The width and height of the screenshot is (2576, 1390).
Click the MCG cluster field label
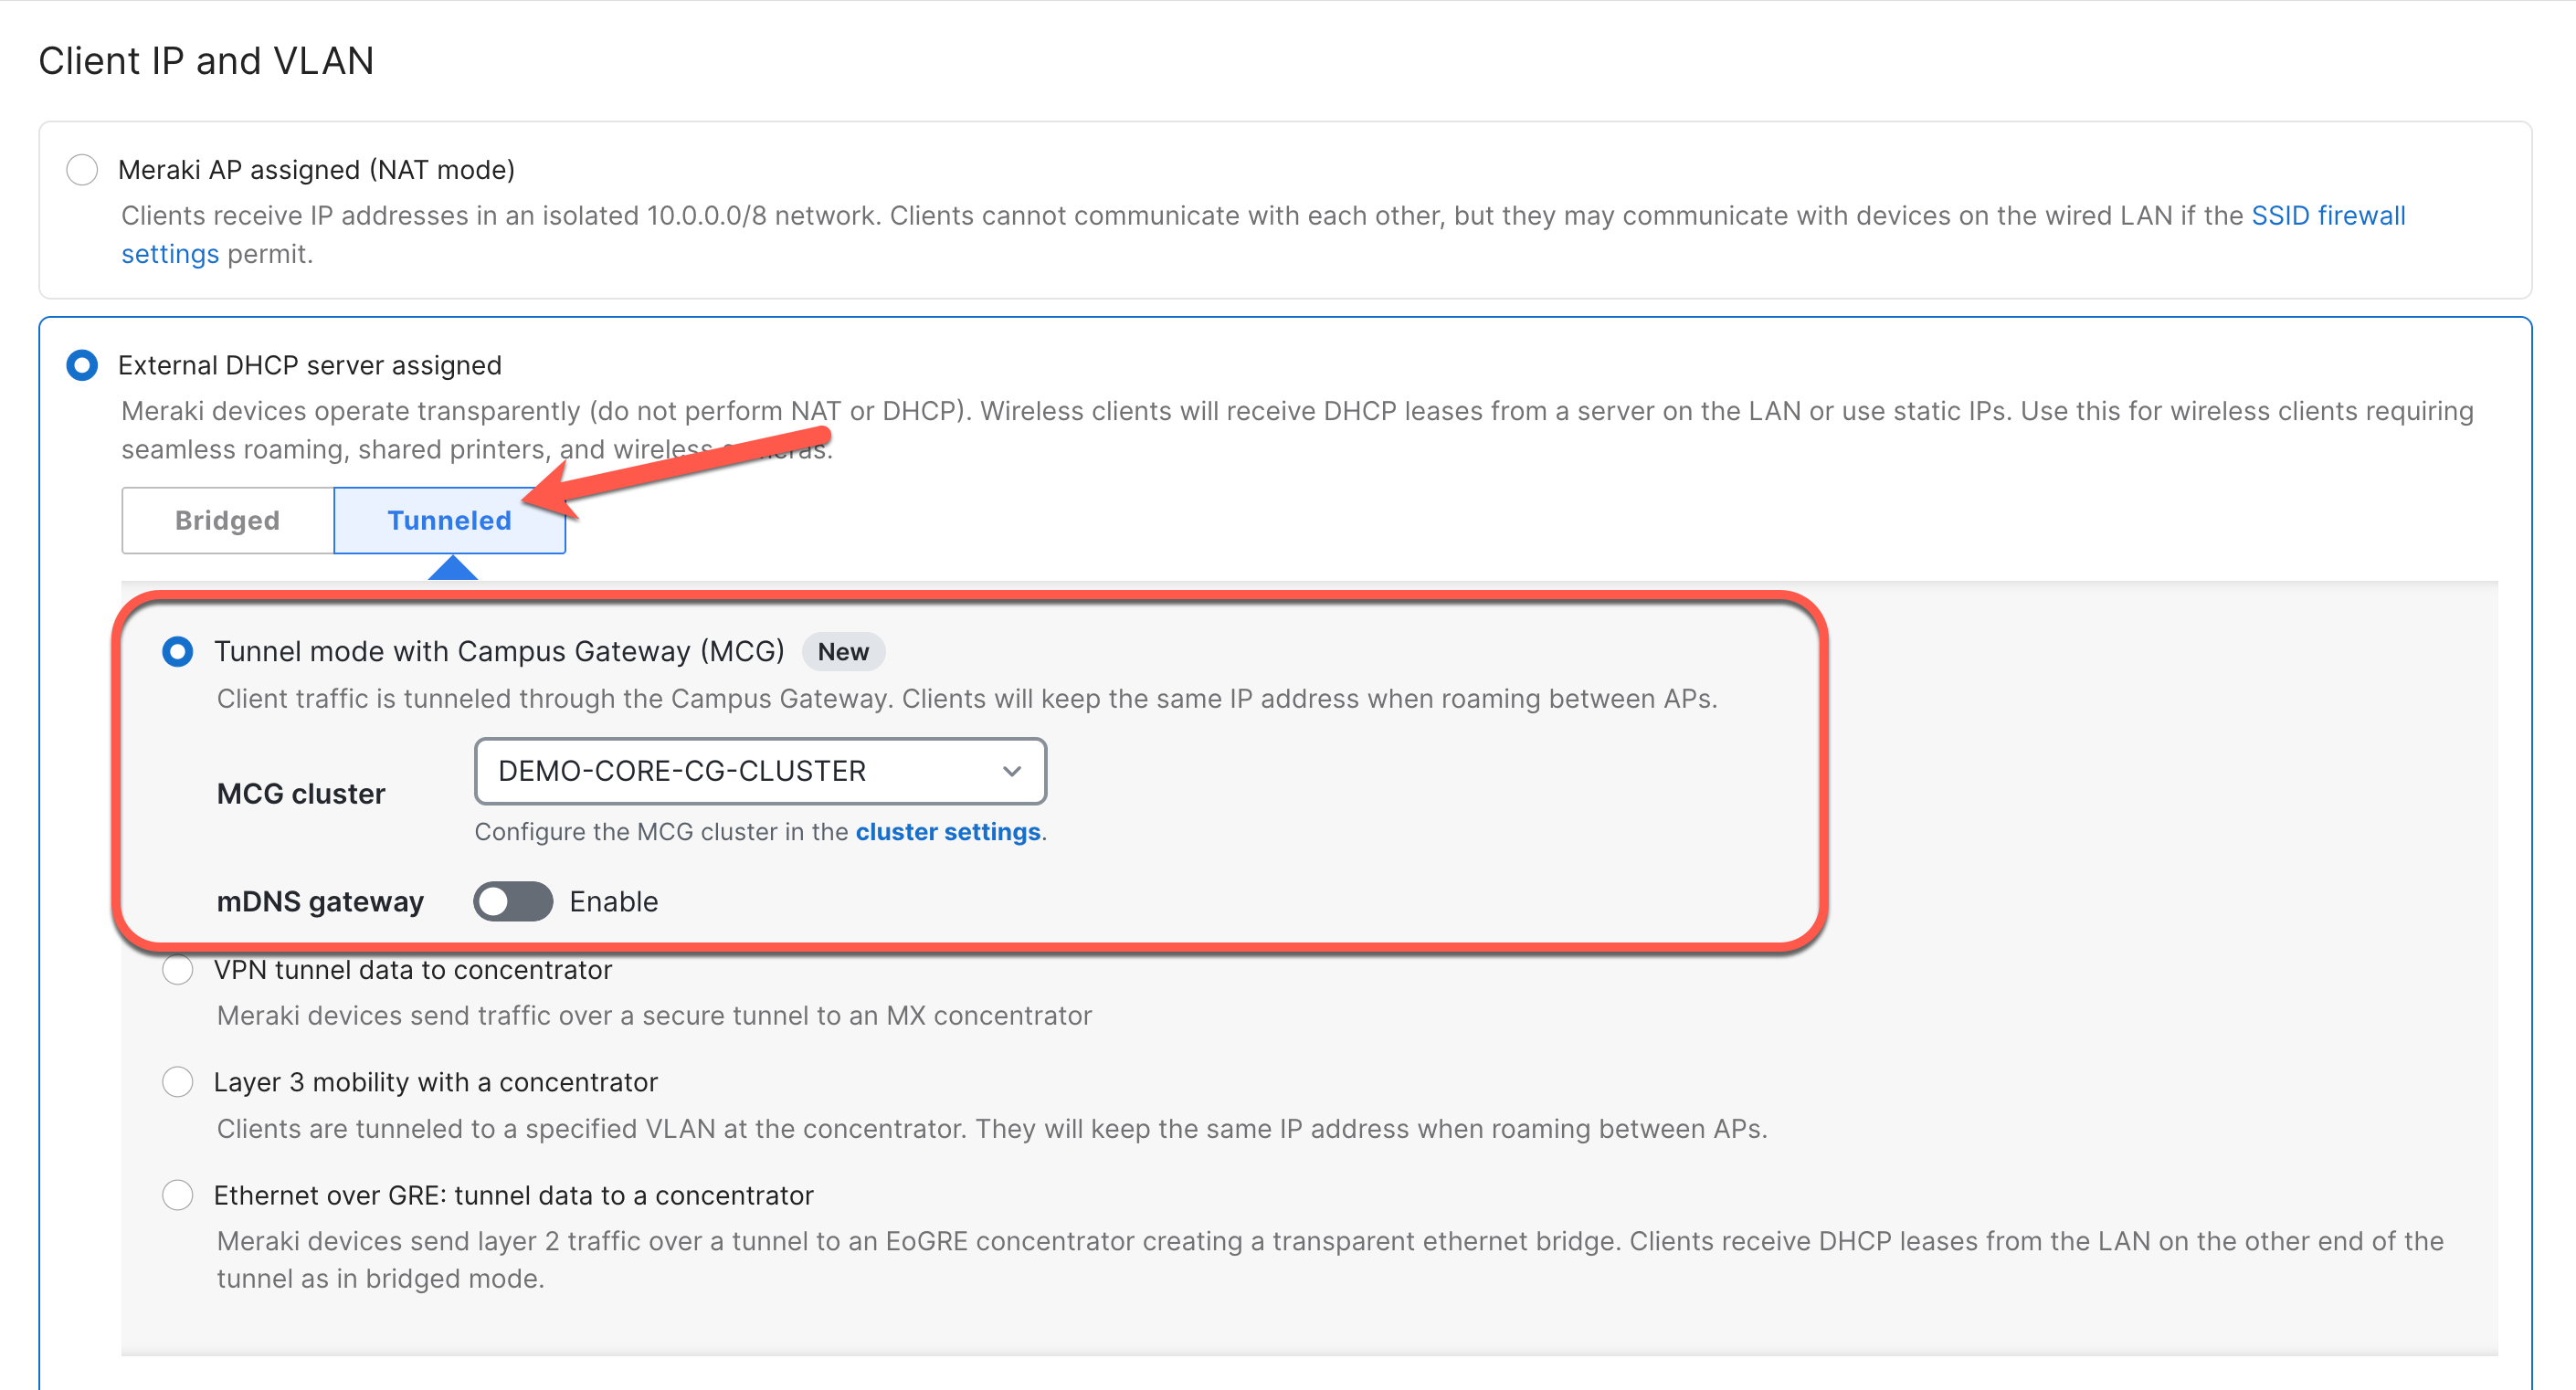(x=301, y=794)
